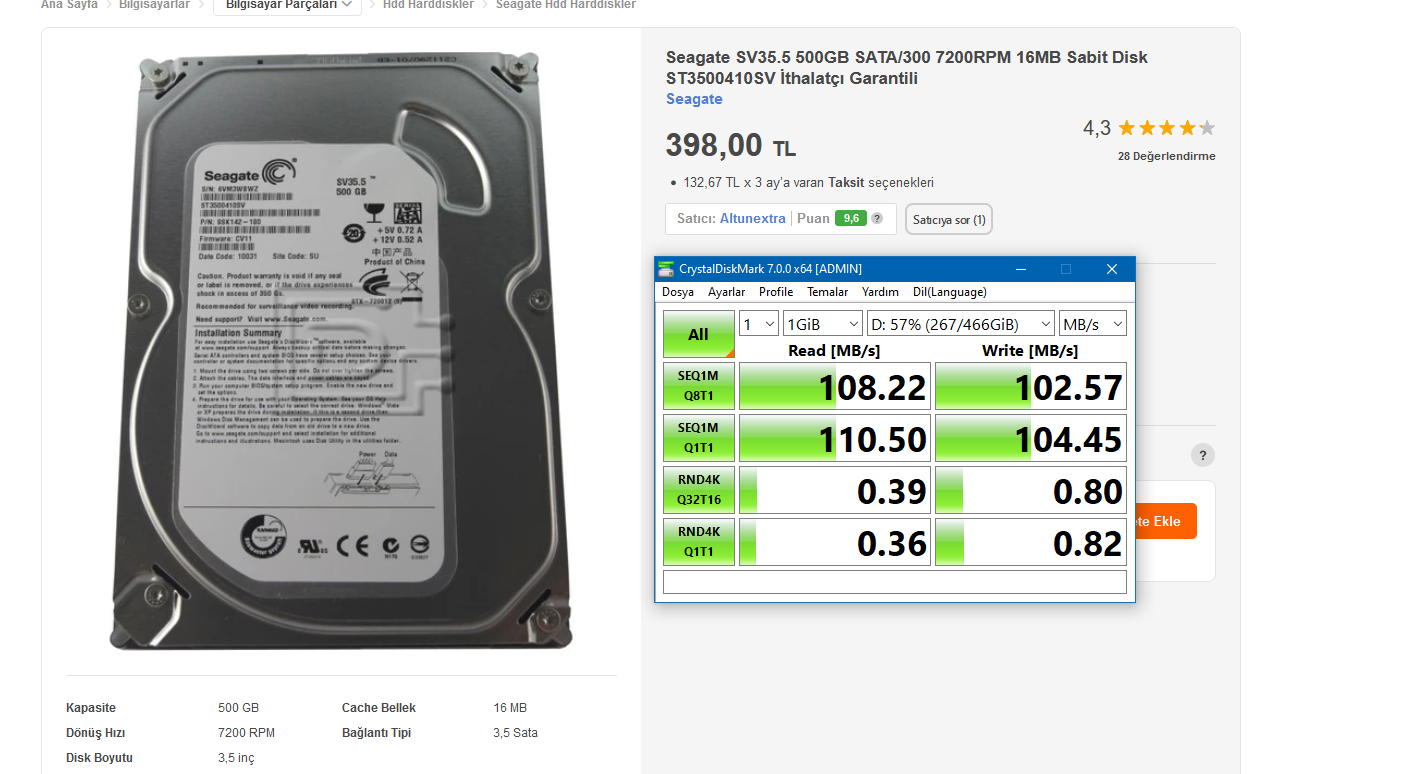Screen dimensions: 1406x774
Task: Click the CrystalDiskMark app icon in title bar
Action: tap(666, 268)
